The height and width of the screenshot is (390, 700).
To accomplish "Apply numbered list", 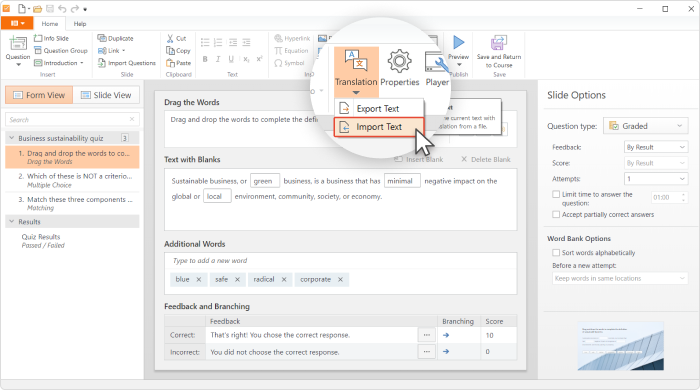I will tap(218, 42).
